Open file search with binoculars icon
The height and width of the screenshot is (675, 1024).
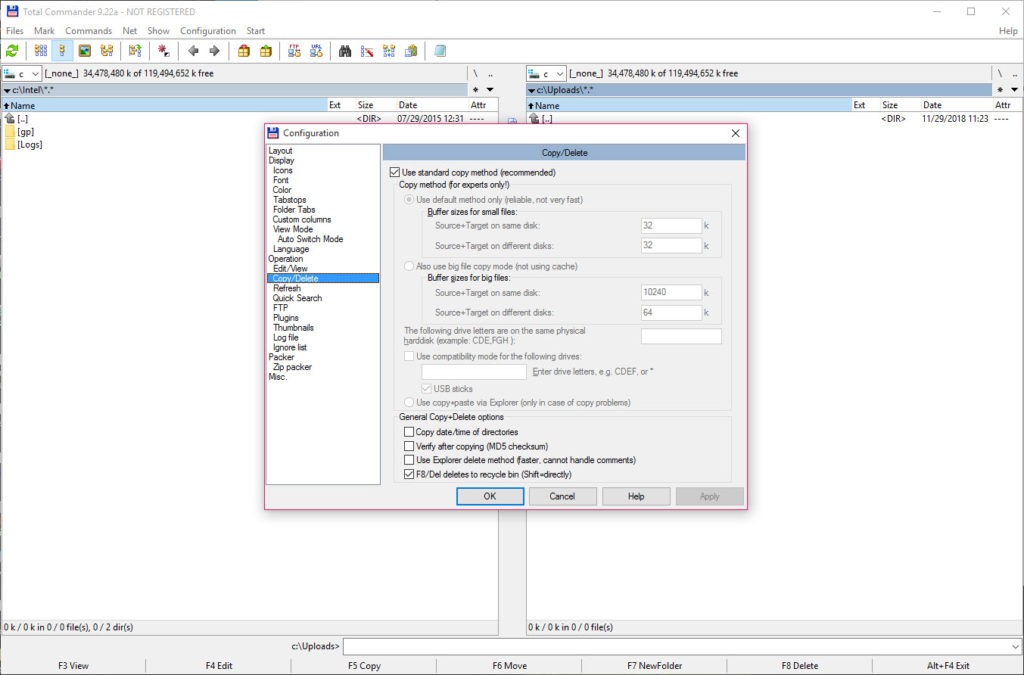345,51
